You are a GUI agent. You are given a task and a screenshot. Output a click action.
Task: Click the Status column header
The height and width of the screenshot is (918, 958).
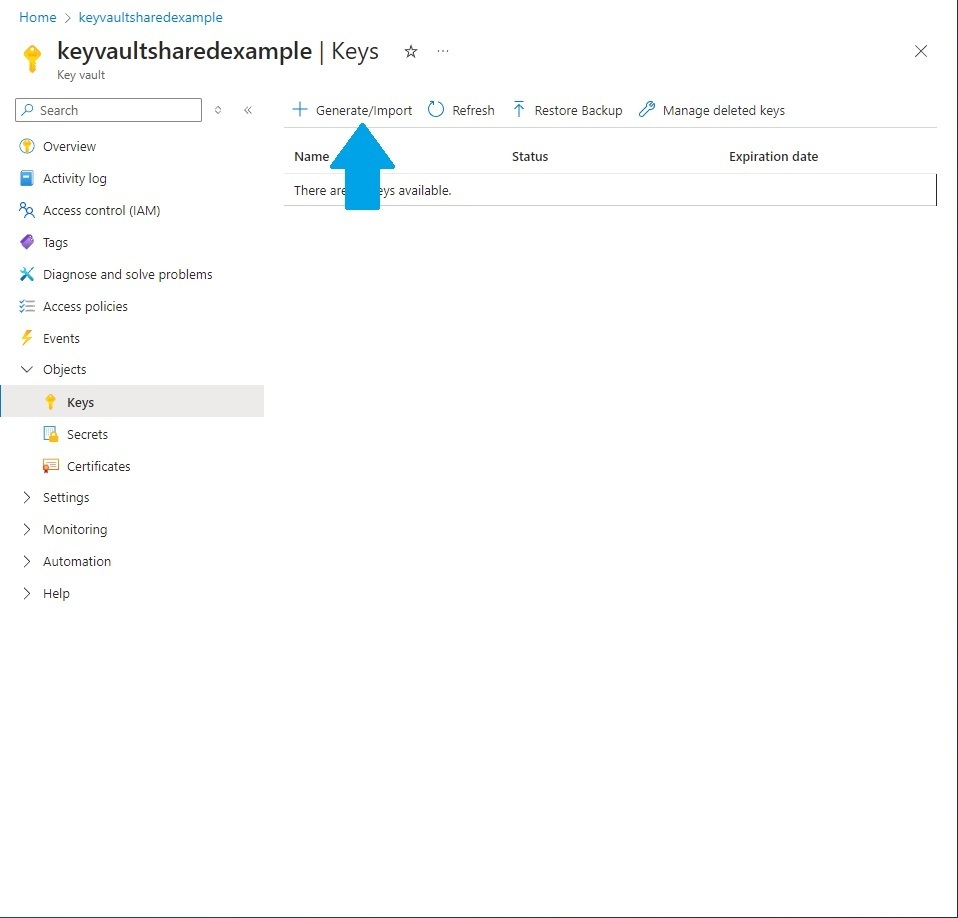[x=530, y=156]
